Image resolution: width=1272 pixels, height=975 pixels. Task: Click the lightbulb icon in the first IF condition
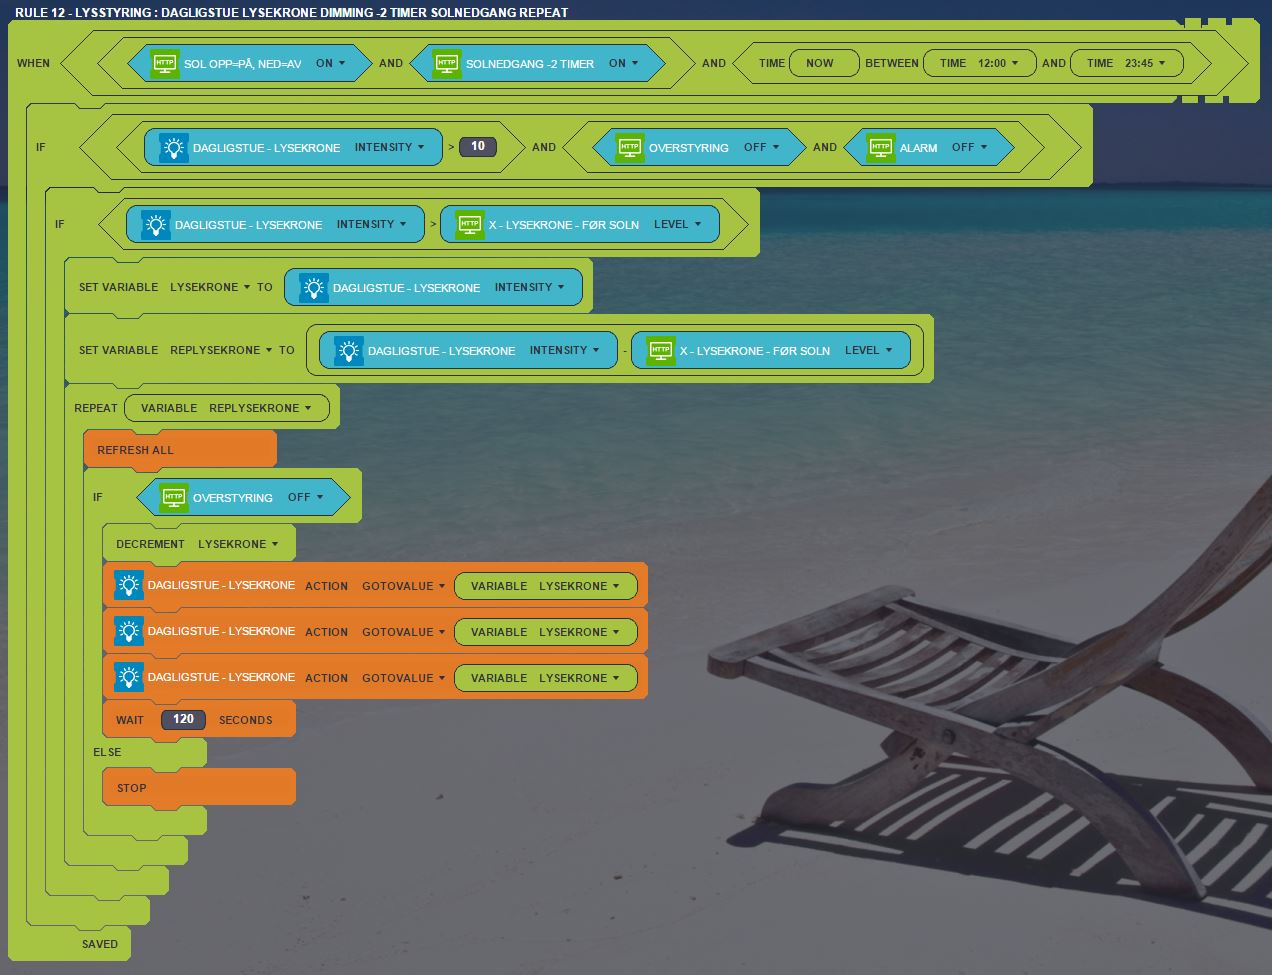174,147
